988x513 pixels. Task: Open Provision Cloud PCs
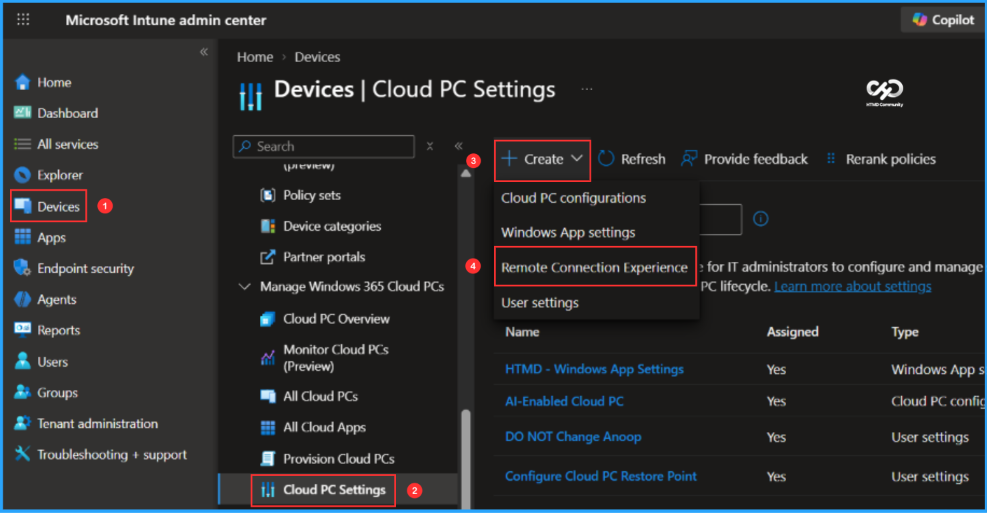pos(338,459)
